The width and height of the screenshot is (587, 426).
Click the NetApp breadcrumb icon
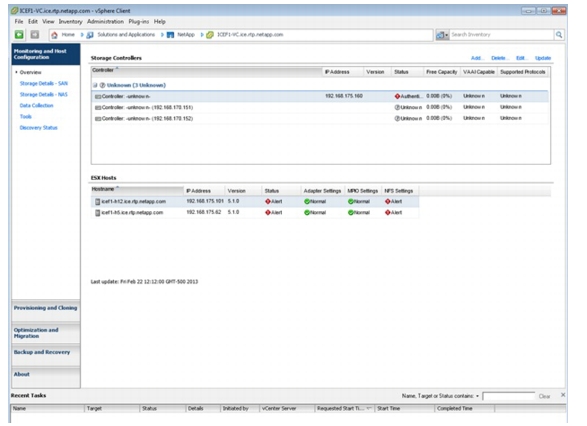point(170,35)
